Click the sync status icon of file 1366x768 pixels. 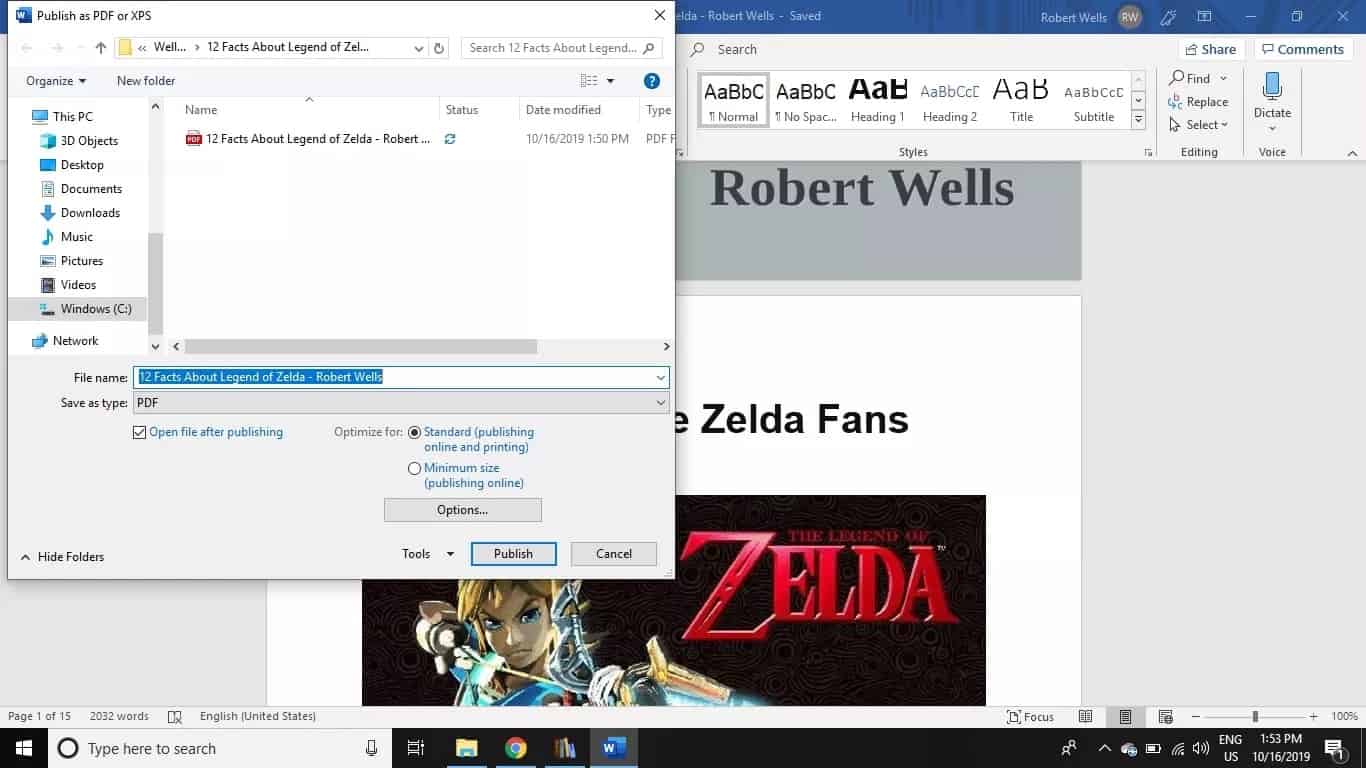pyautogui.click(x=450, y=139)
